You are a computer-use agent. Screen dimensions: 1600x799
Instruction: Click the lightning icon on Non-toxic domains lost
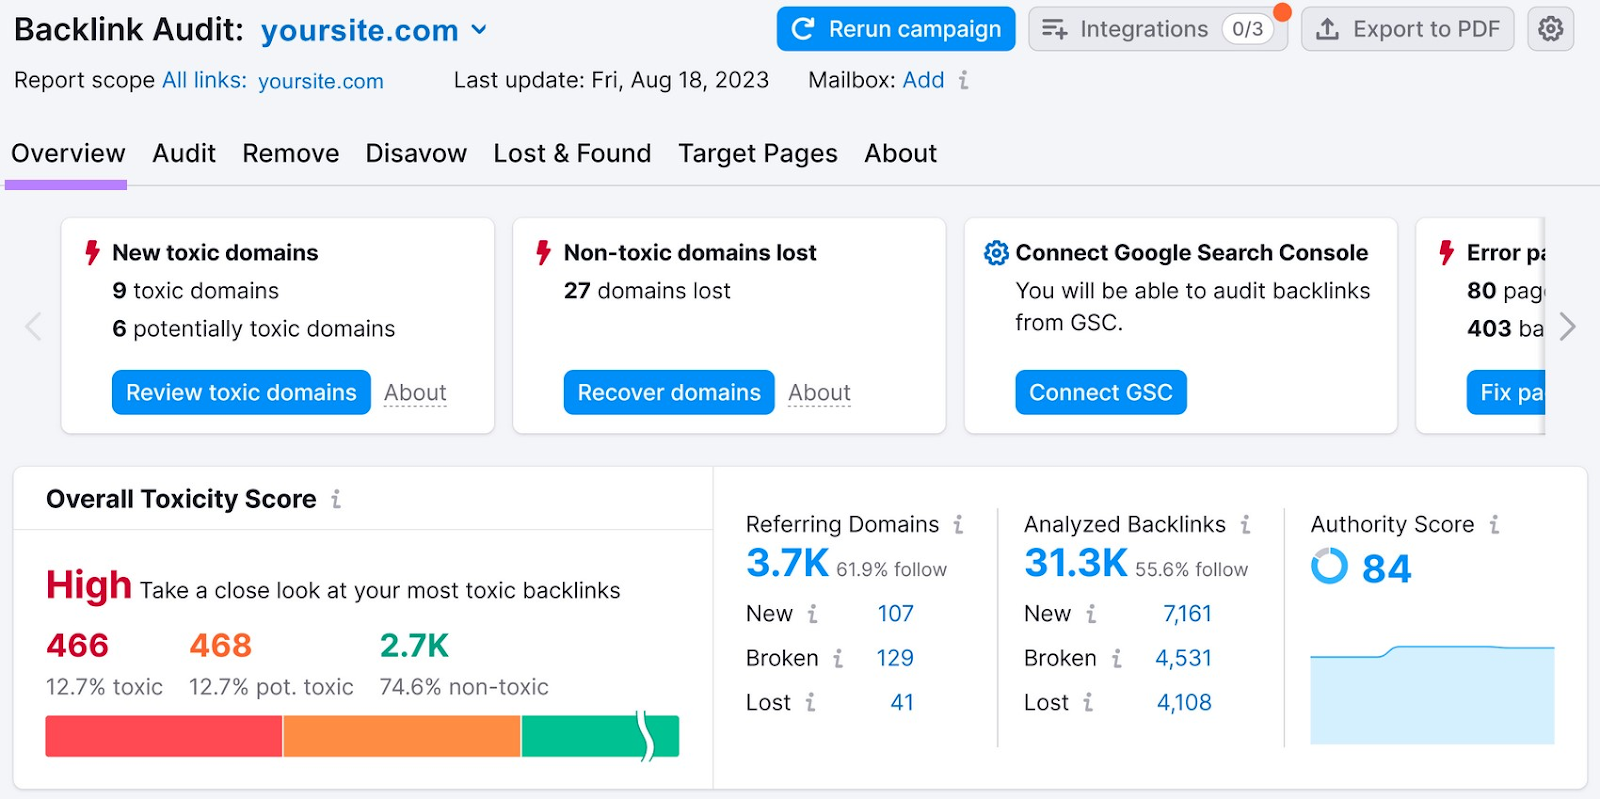pyautogui.click(x=543, y=253)
